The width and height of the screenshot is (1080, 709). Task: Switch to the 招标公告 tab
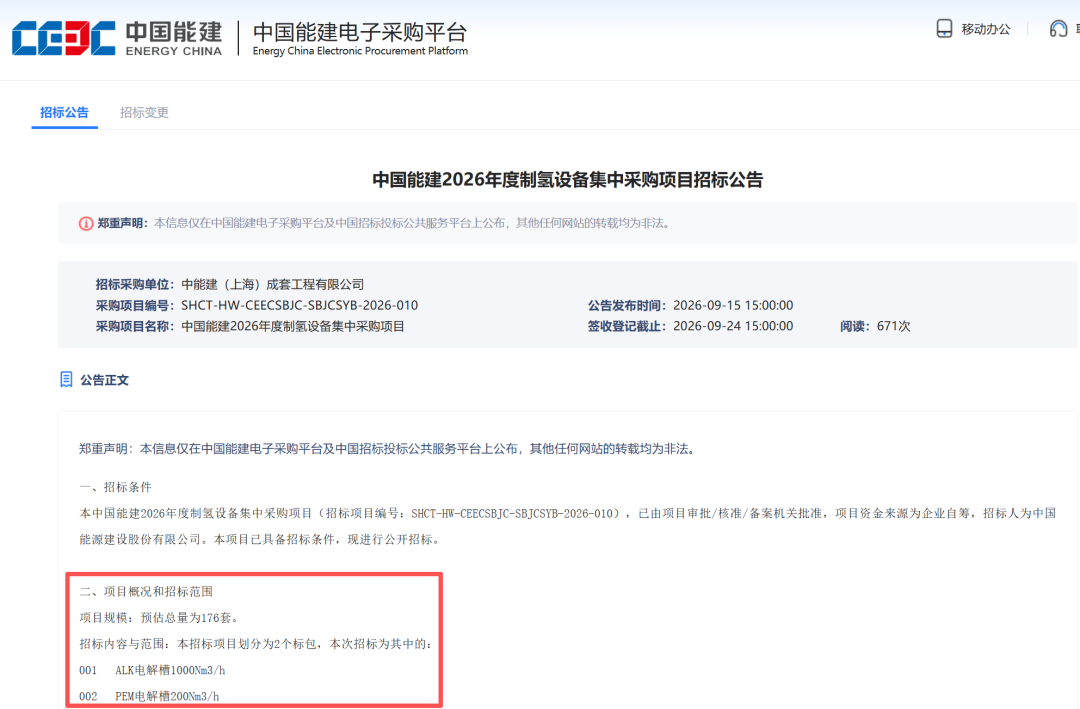coord(64,112)
